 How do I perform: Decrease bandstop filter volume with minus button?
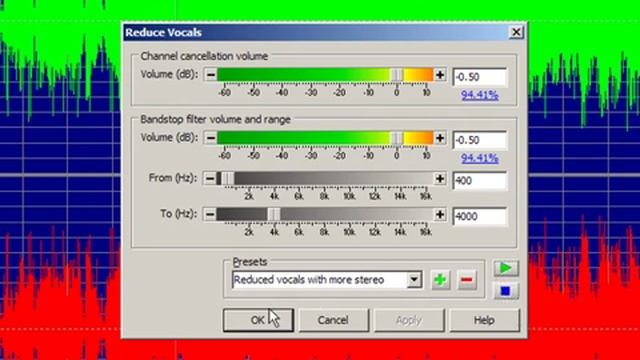click(211, 138)
